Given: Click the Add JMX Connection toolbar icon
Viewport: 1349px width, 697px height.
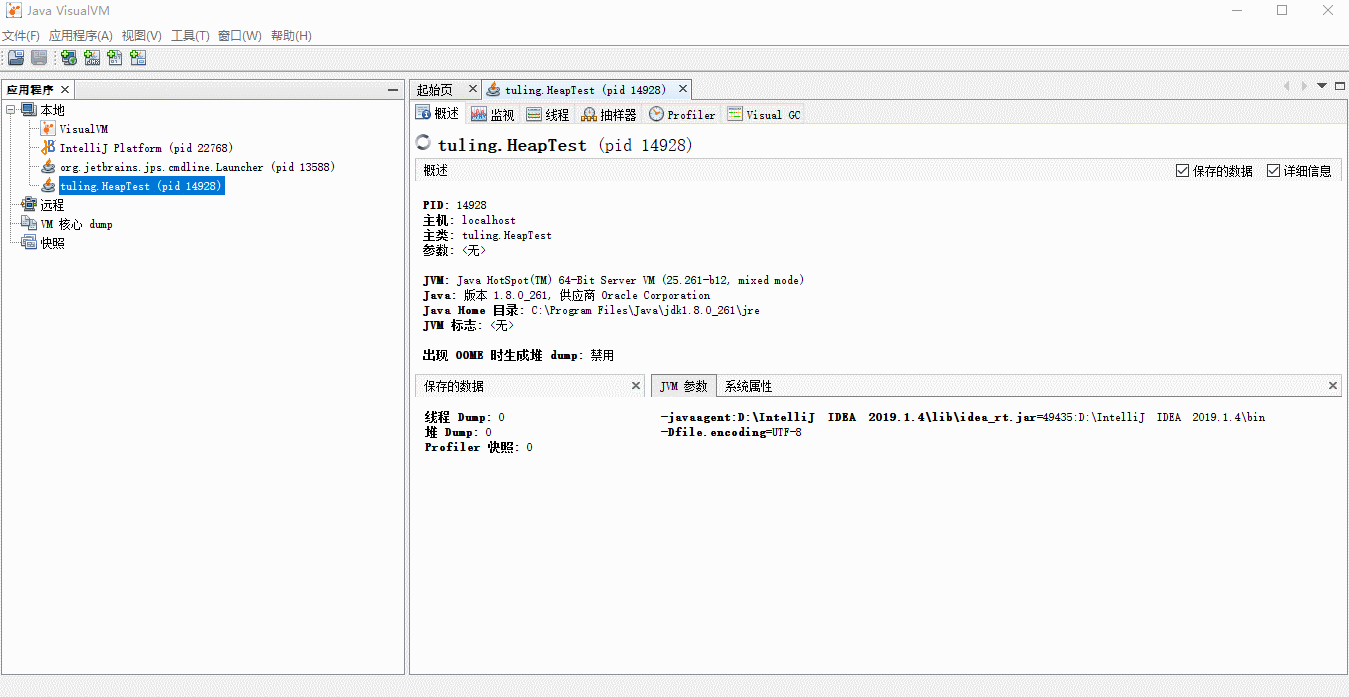Looking at the screenshot, I should tap(92, 58).
